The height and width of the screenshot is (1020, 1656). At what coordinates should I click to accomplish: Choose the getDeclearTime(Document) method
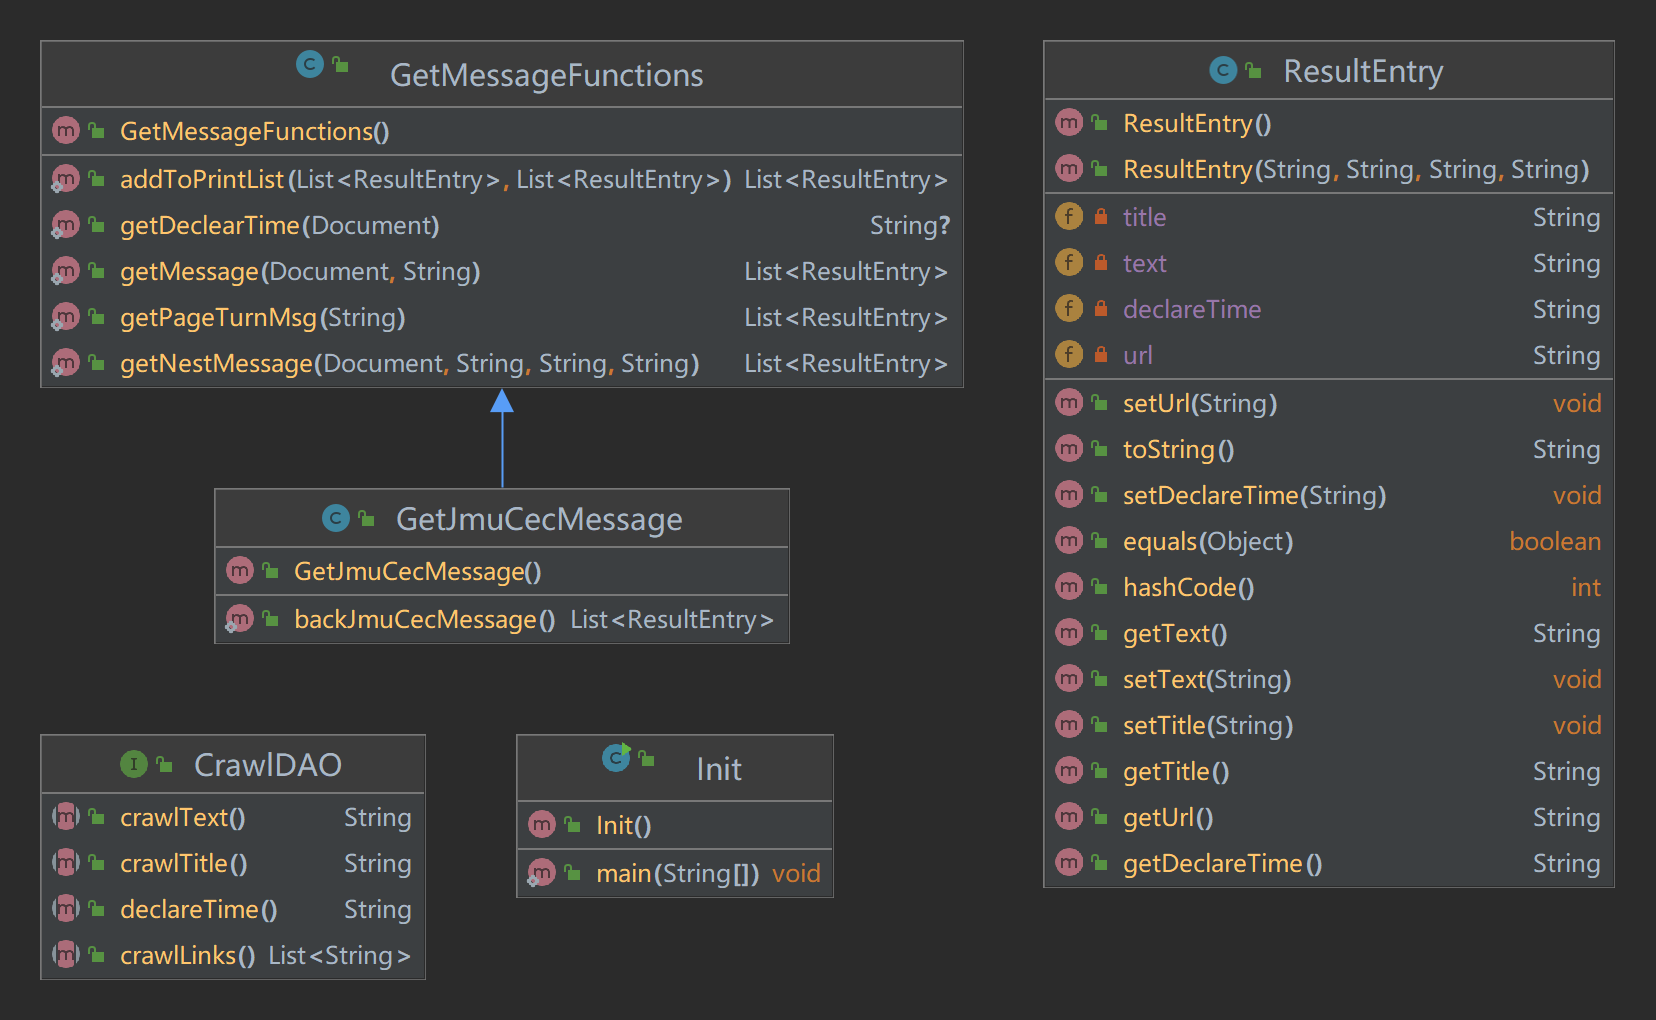click(x=279, y=226)
